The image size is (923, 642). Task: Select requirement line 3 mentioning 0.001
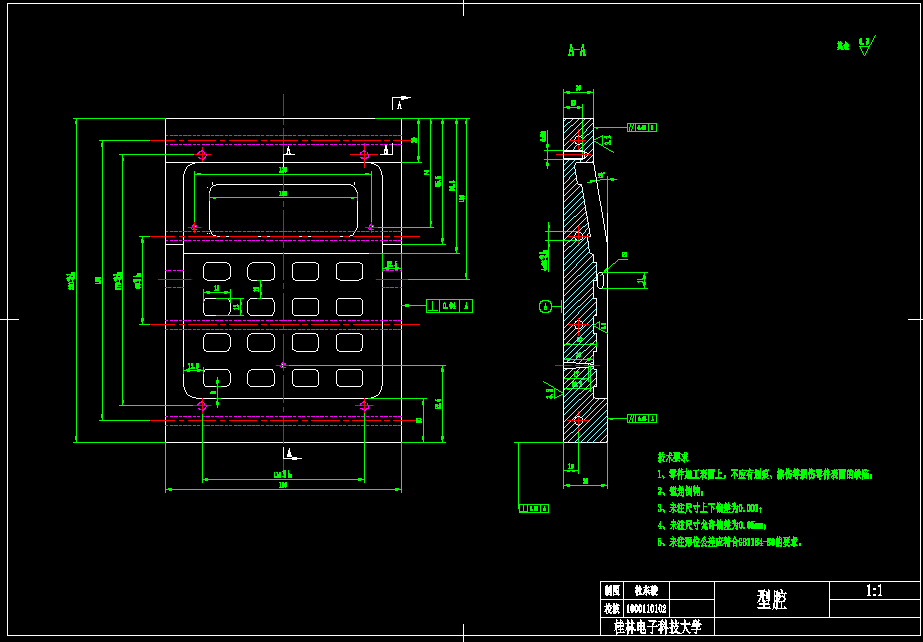point(710,507)
